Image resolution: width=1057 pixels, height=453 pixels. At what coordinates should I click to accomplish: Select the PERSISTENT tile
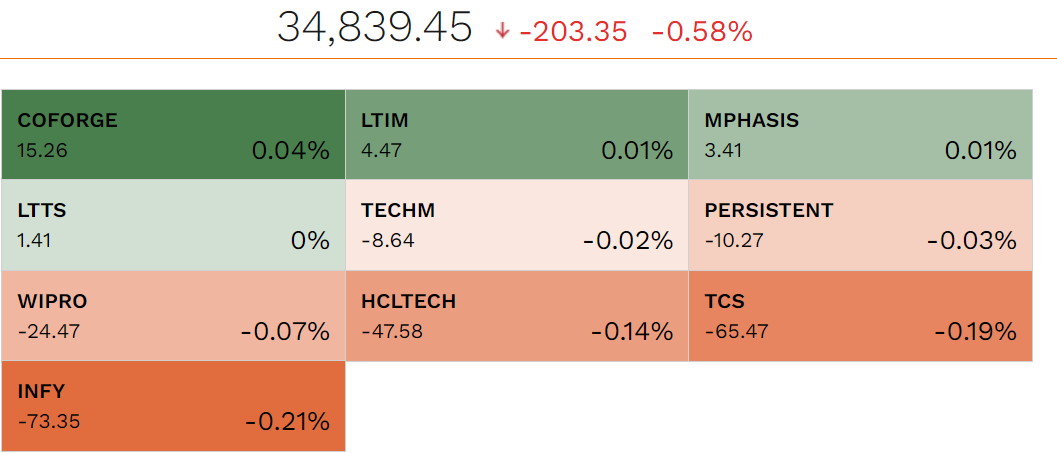(861, 225)
